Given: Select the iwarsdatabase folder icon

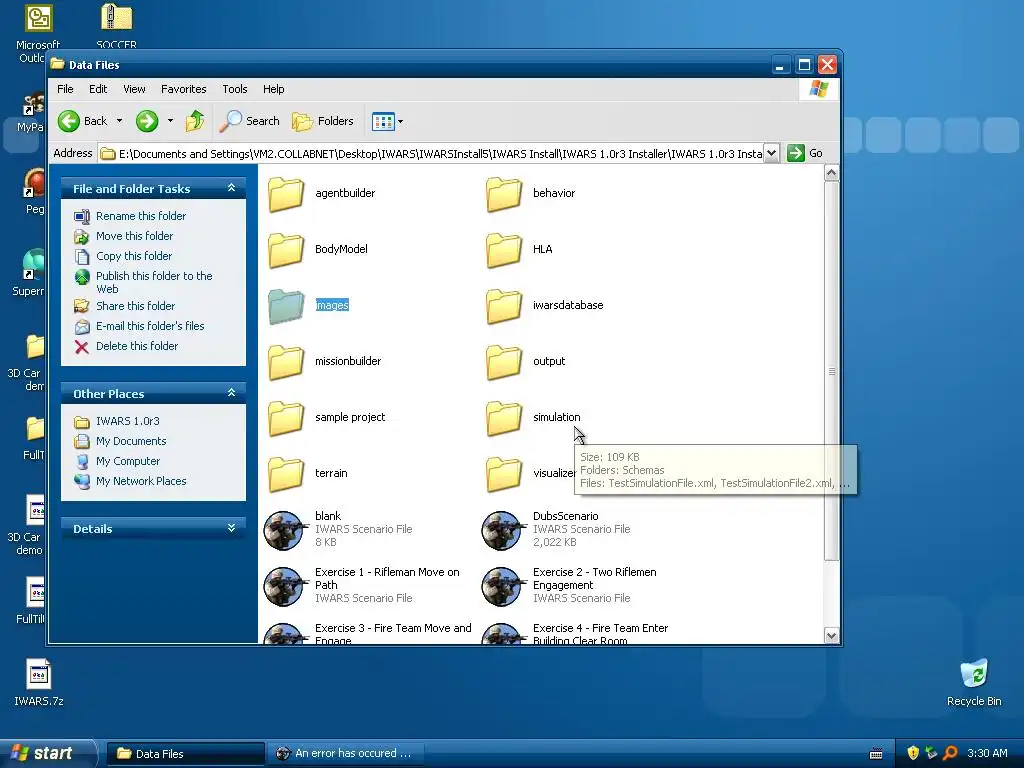Looking at the screenshot, I should [x=504, y=306].
